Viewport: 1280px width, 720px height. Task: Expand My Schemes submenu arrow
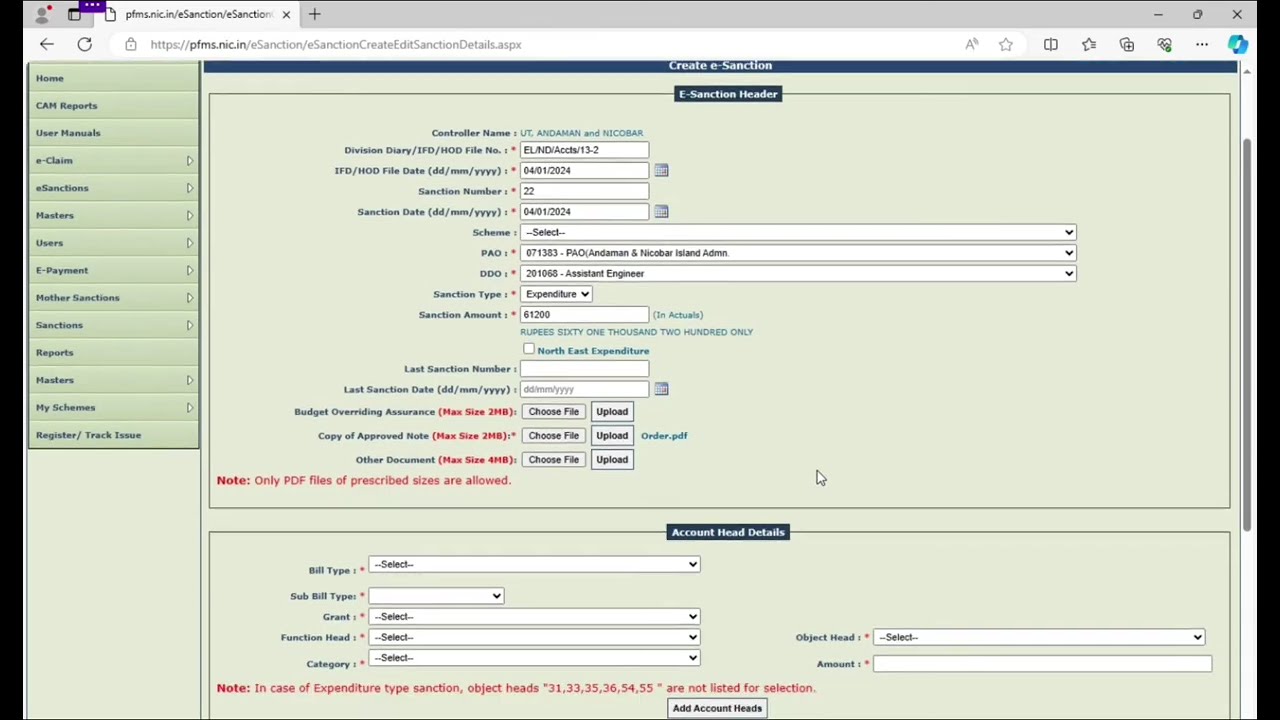point(189,407)
